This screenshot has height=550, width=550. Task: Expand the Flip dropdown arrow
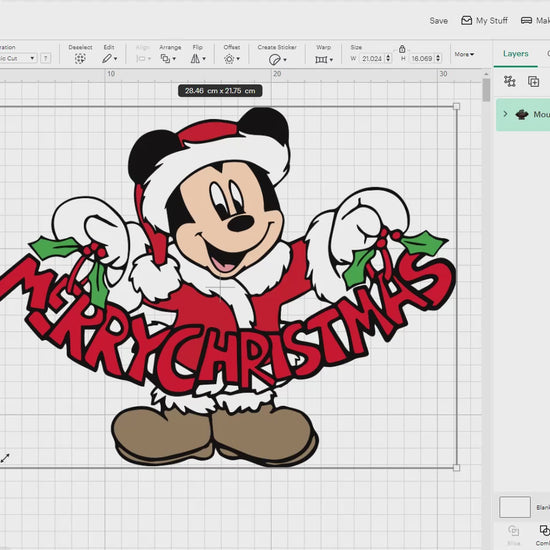pyautogui.click(x=204, y=59)
